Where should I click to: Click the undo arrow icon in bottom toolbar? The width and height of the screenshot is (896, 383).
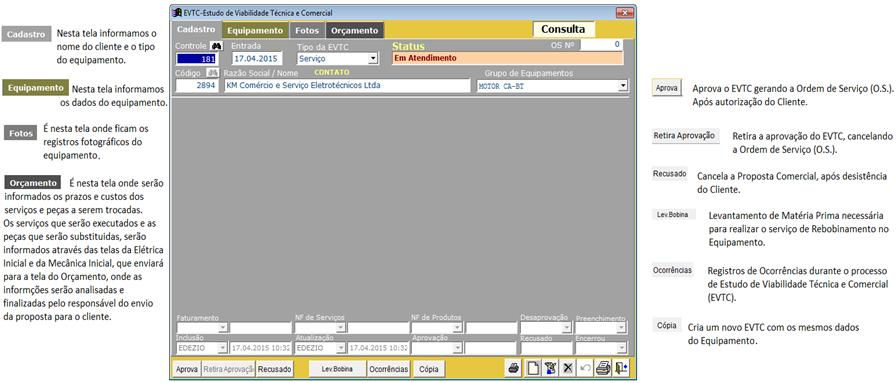(585, 369)
